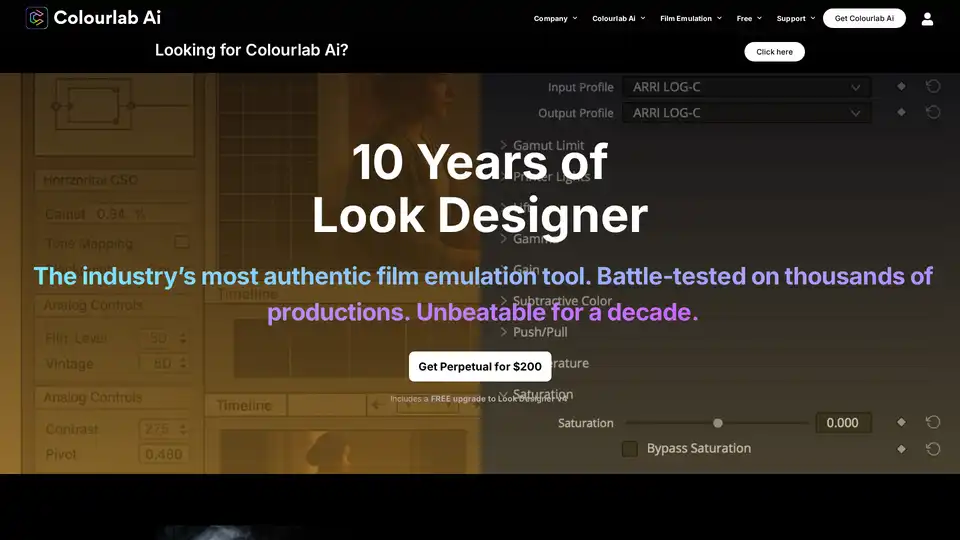Enable the Bypass Saturation checkbox
Viewport: 960px width, 540px height.
(x=630, y=449)
